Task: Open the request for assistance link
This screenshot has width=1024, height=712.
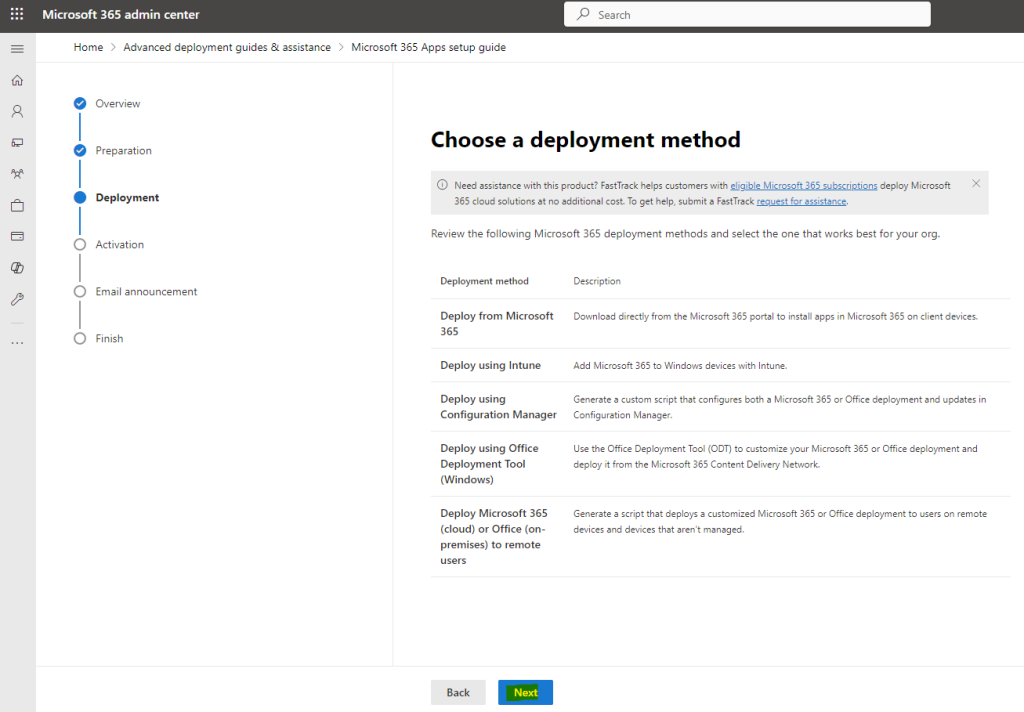Action: tap(801, 201)
